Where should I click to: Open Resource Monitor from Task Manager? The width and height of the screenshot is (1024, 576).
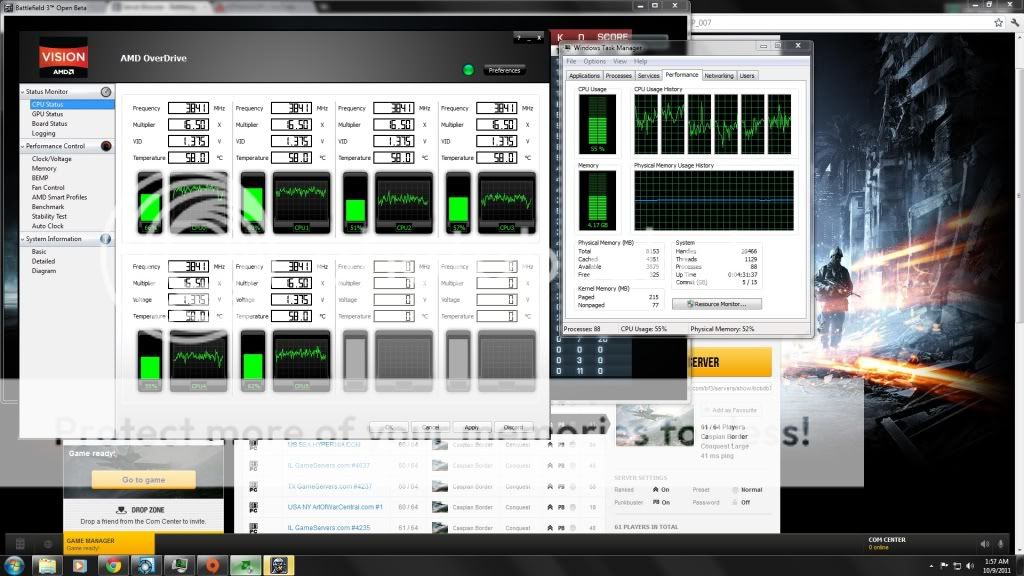pyautogui.click(x=716, y=304)
